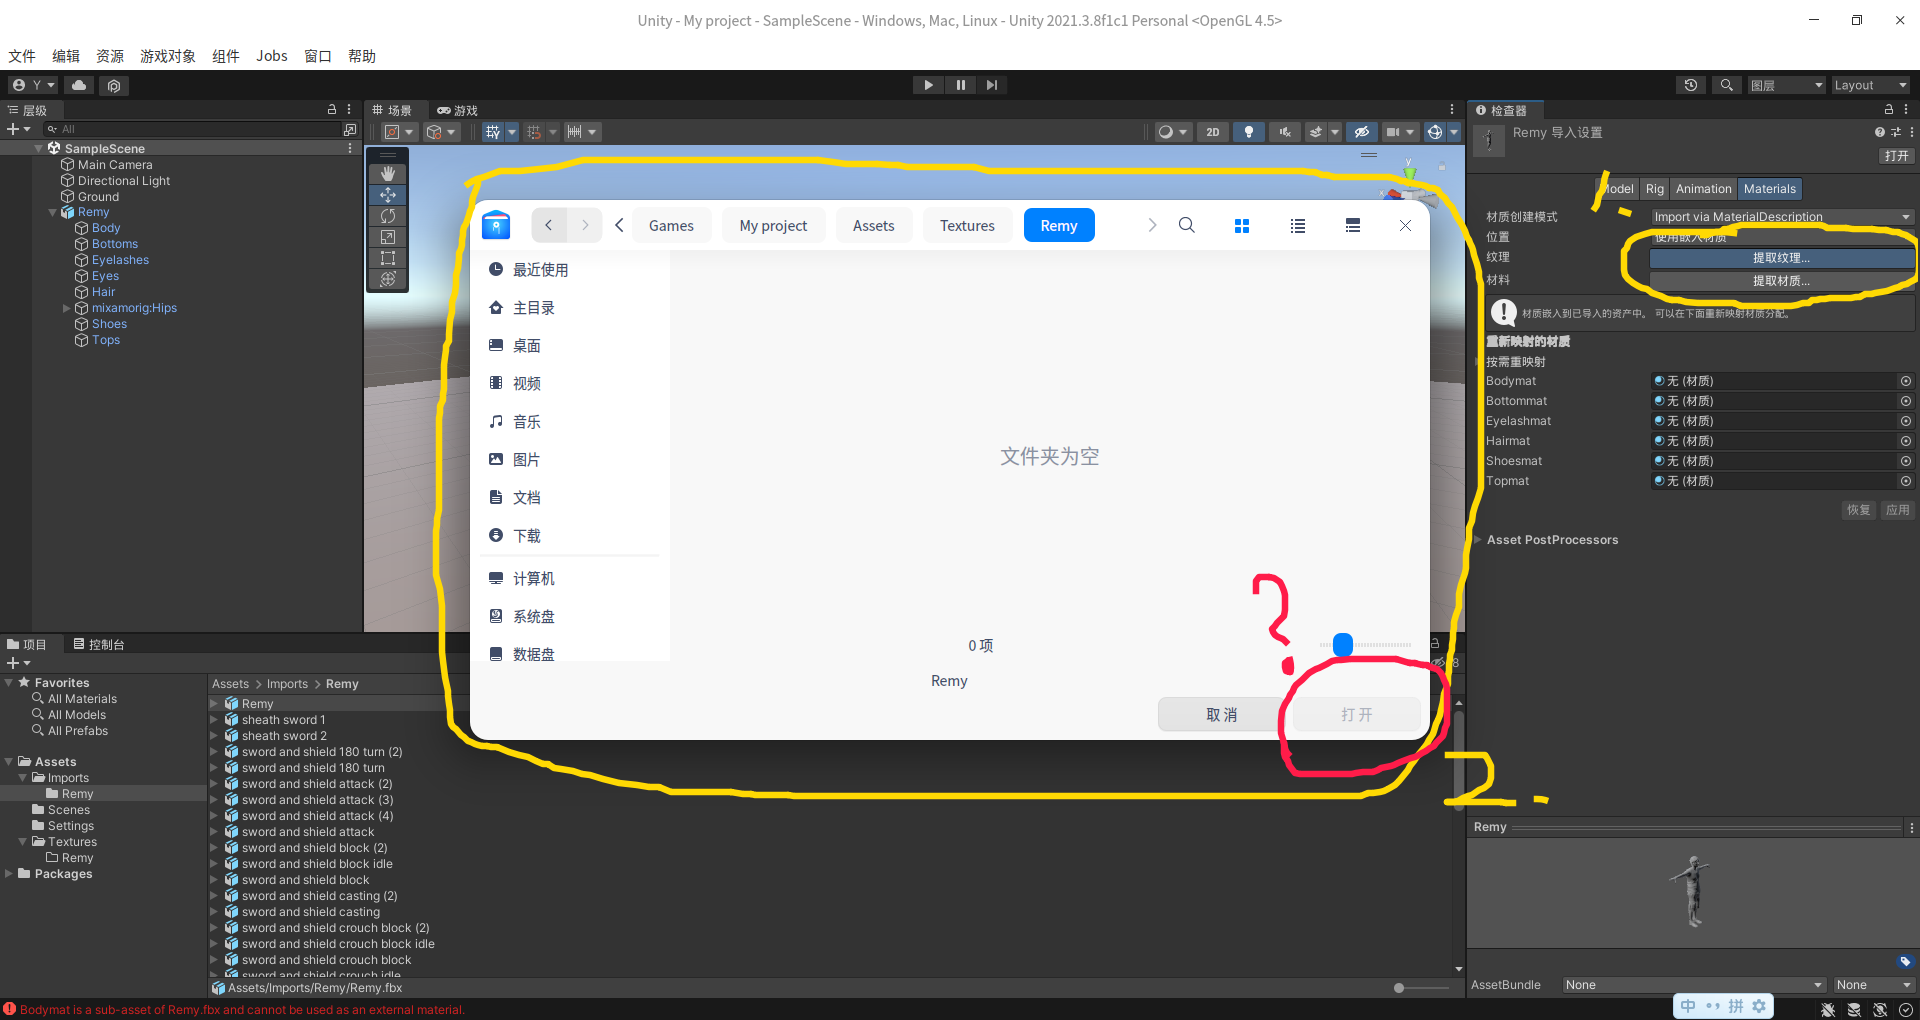This screenshot has width=1920, height=1020.
Task: Open the search icon in the file dialog
Action: click(x=1186, y=225)
